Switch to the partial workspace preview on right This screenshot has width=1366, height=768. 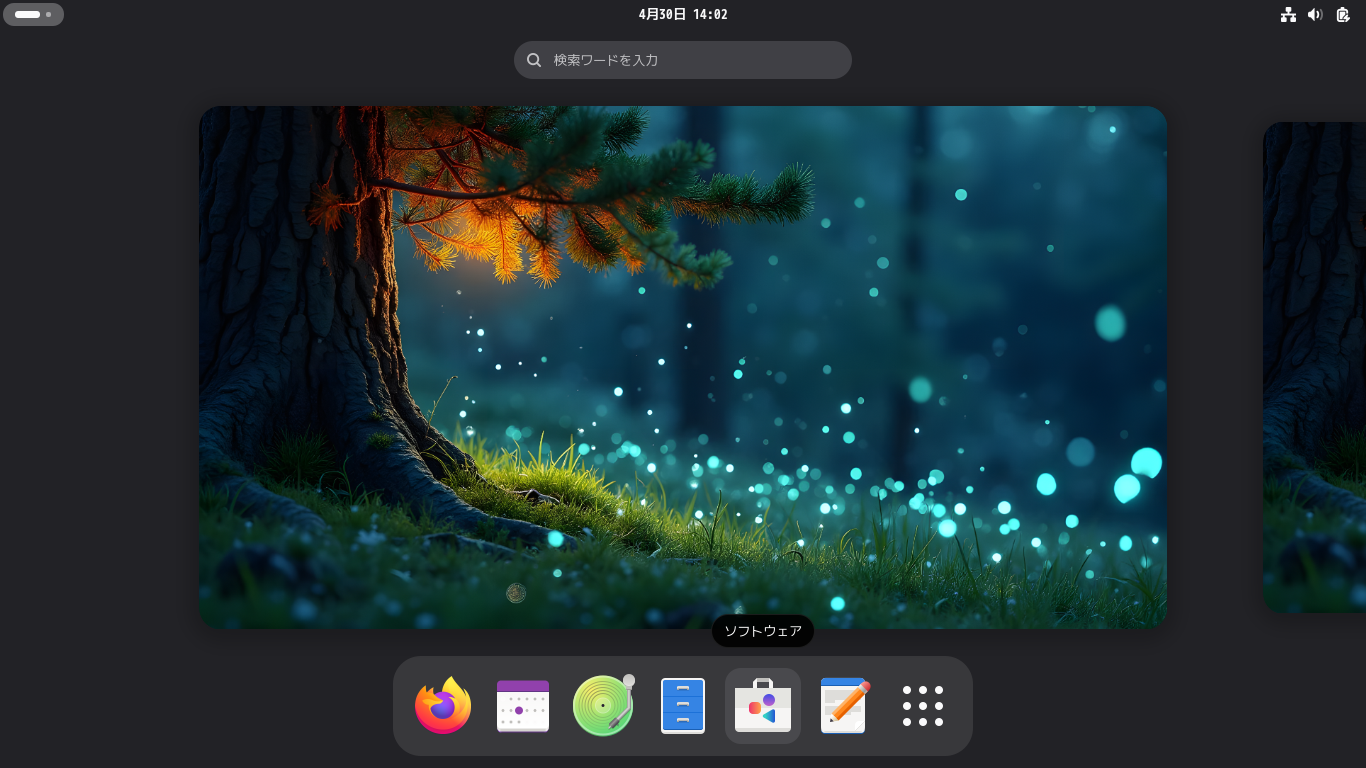pyautogui.click(x=1315, y=370)
